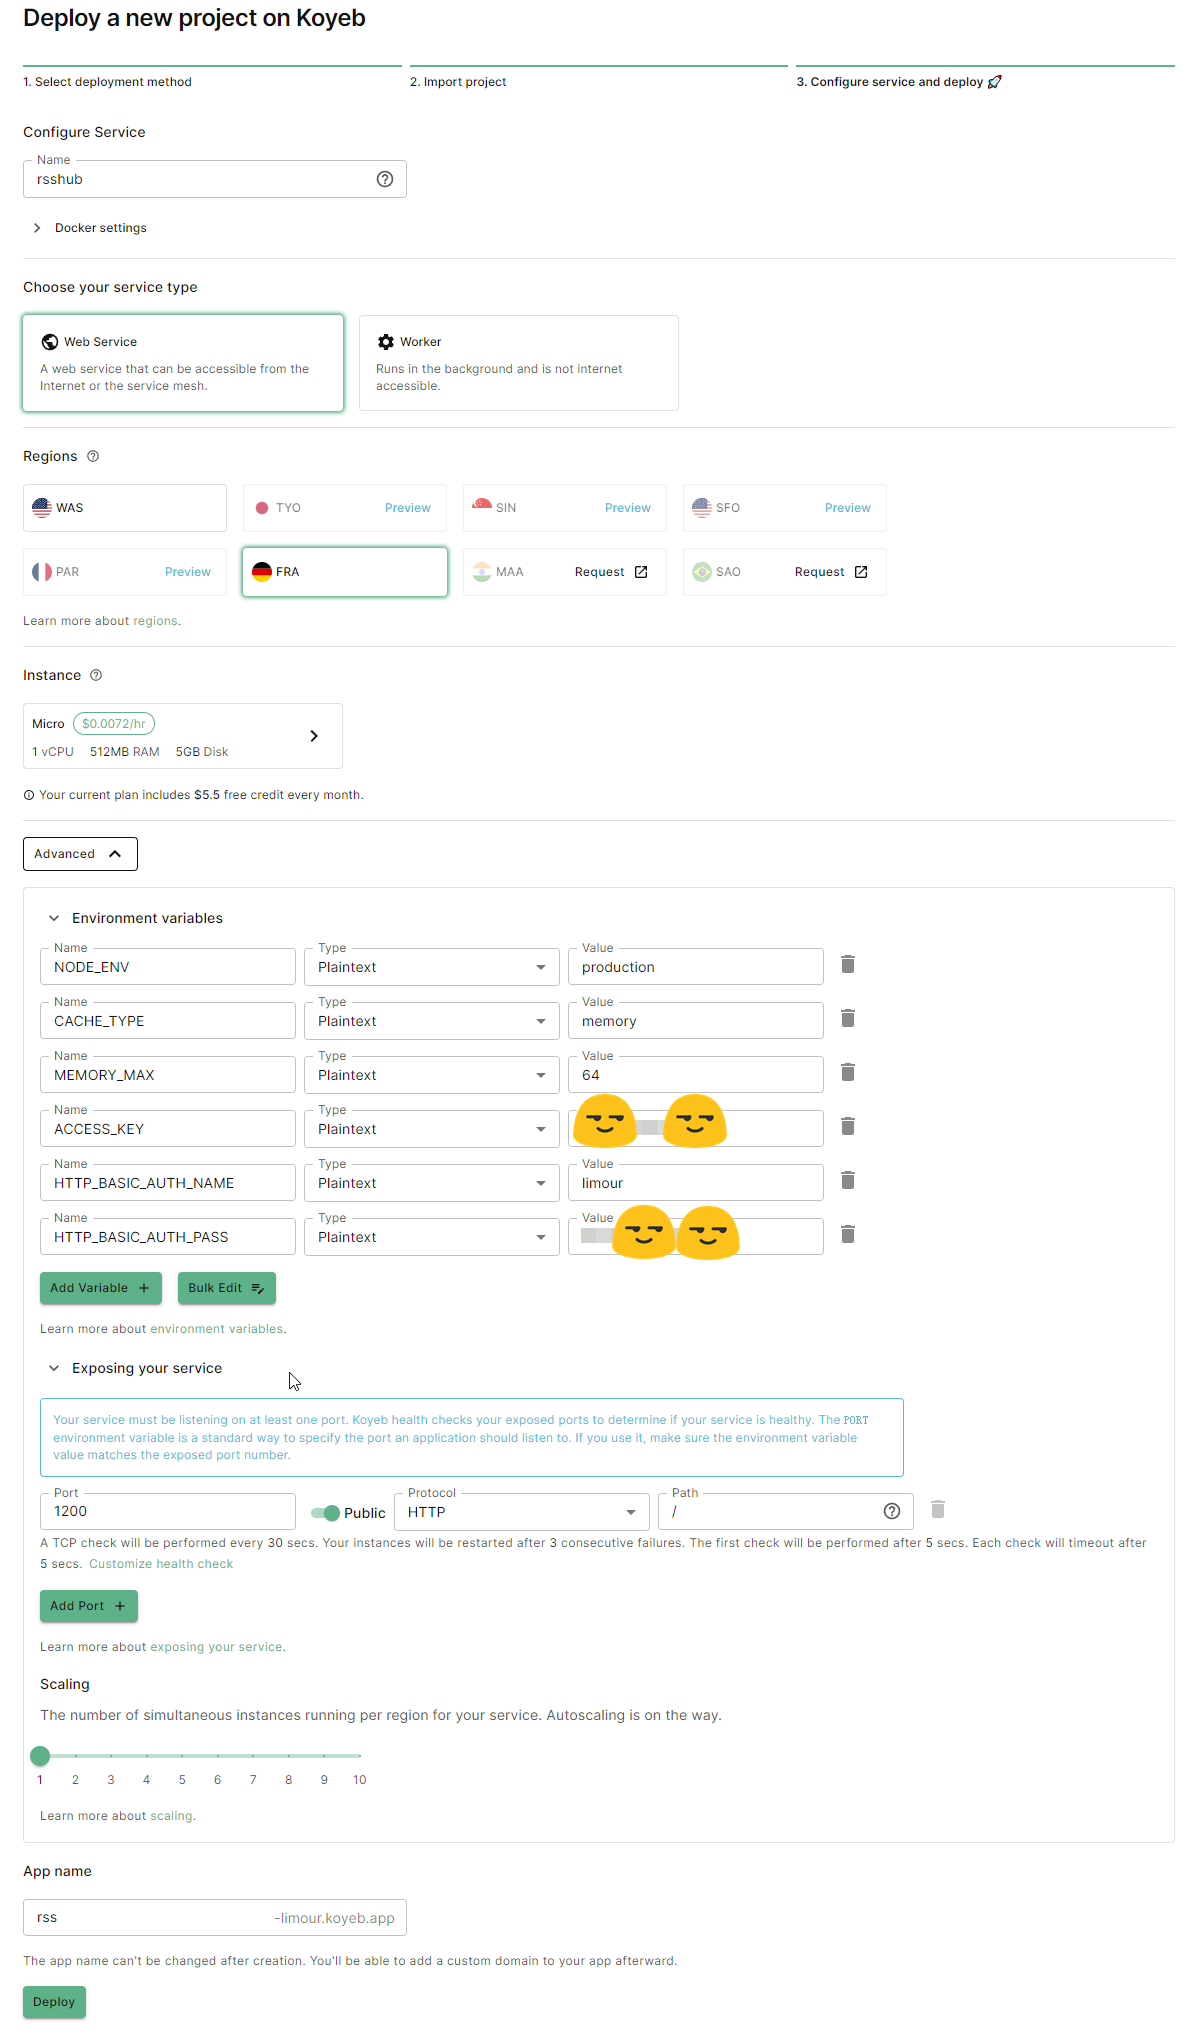This screenshot has height=2041, width=1192.
Task: Open the Protocol HTTP dropdown
Action: (x=521, y=1512)
